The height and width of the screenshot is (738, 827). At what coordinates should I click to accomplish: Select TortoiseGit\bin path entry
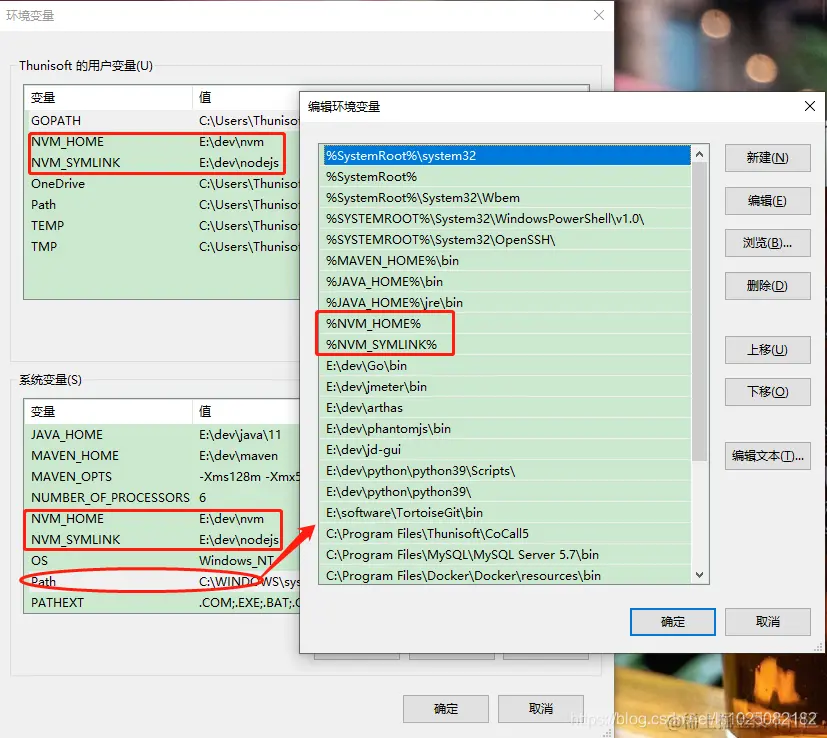(x=505, y=513)
